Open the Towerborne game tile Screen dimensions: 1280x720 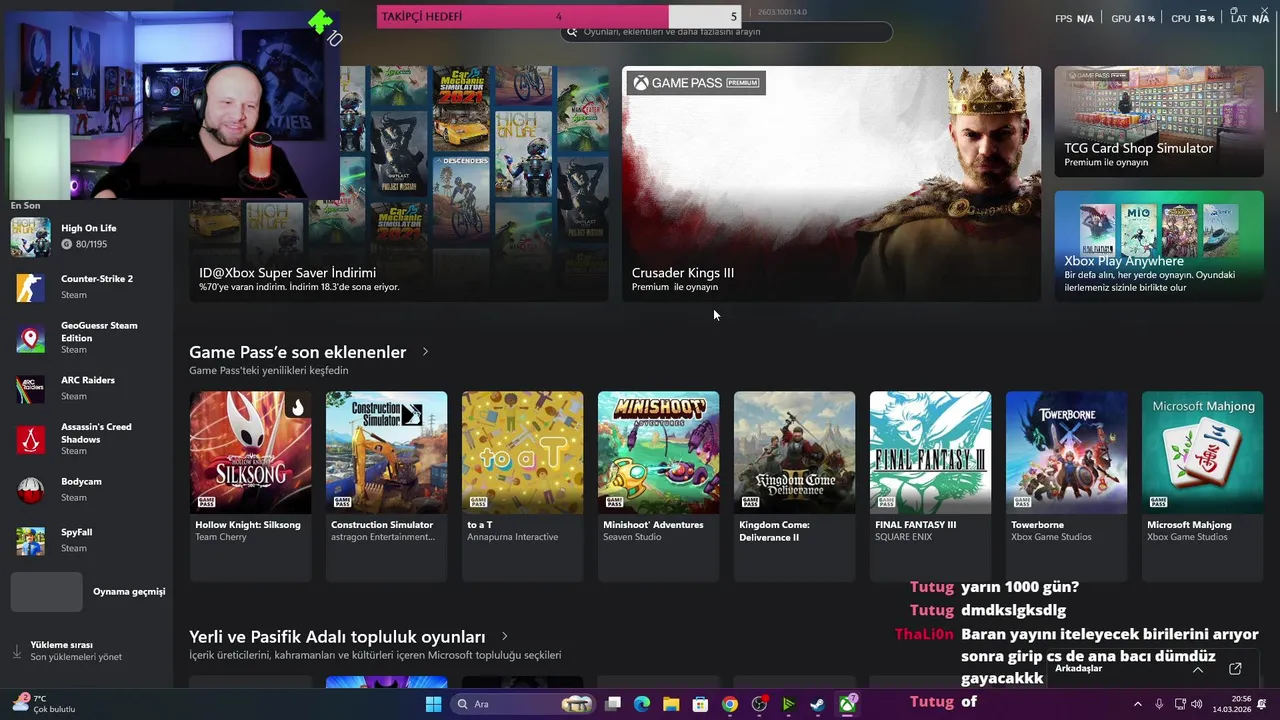[x=1066, y=486]
